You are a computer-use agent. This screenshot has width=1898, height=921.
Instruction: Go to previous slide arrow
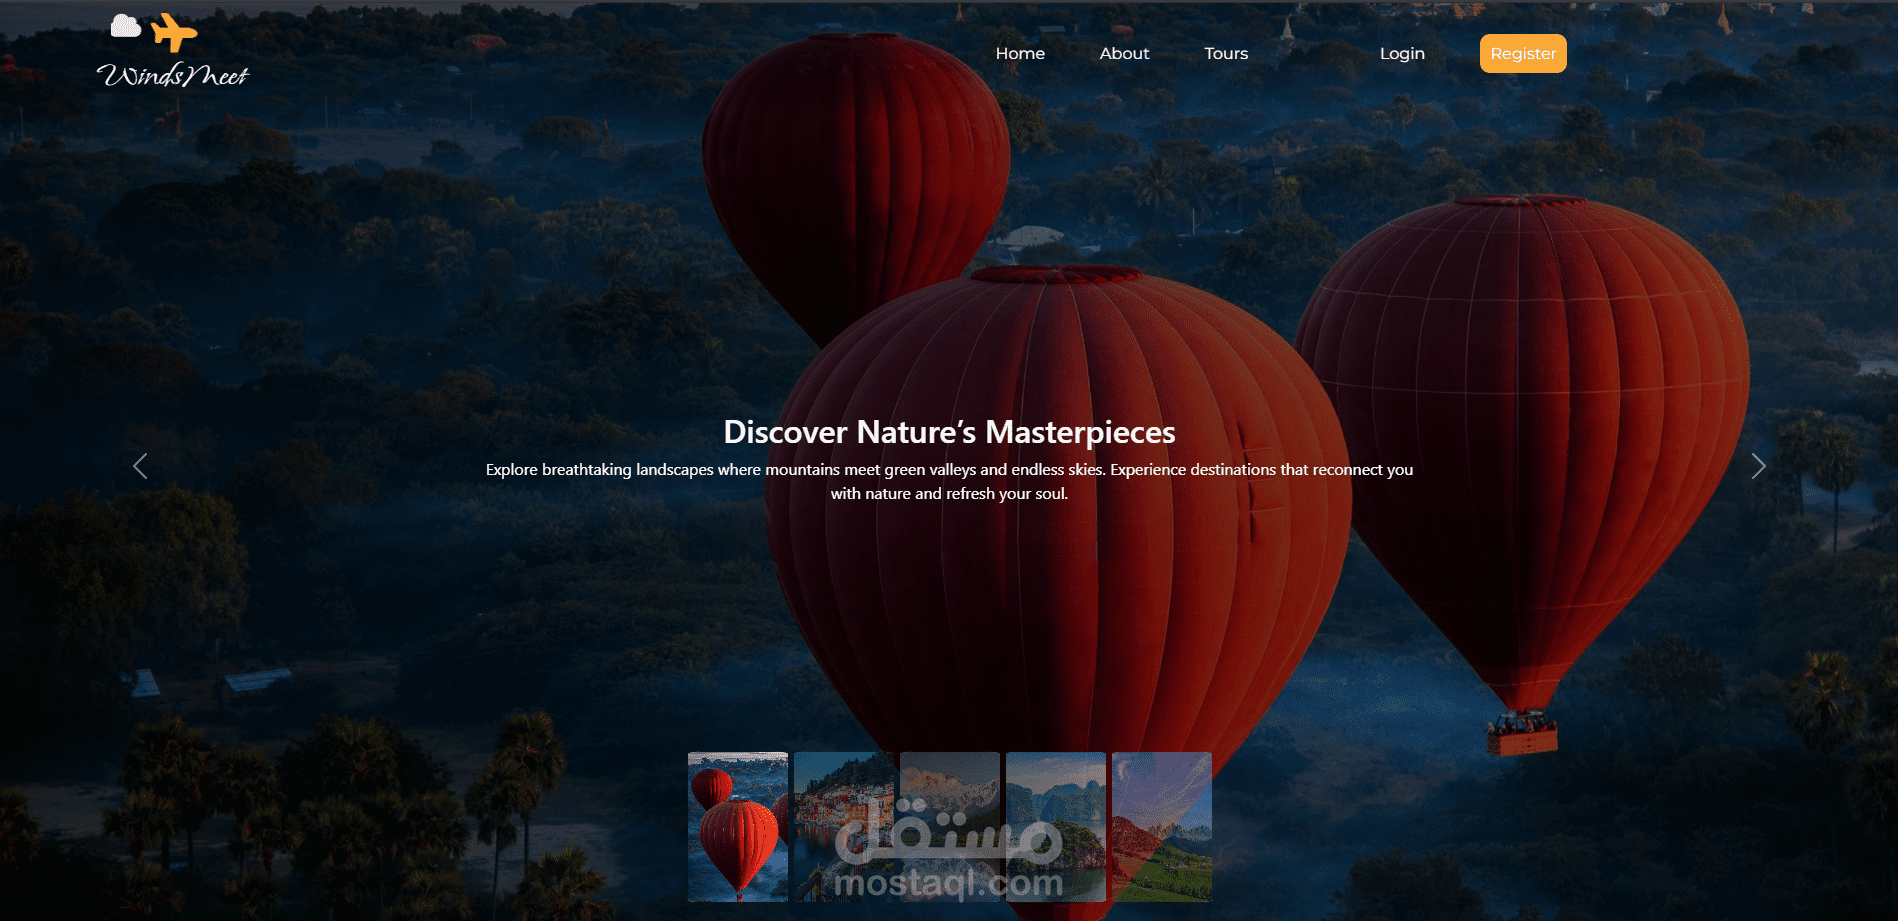click(140, 466)
